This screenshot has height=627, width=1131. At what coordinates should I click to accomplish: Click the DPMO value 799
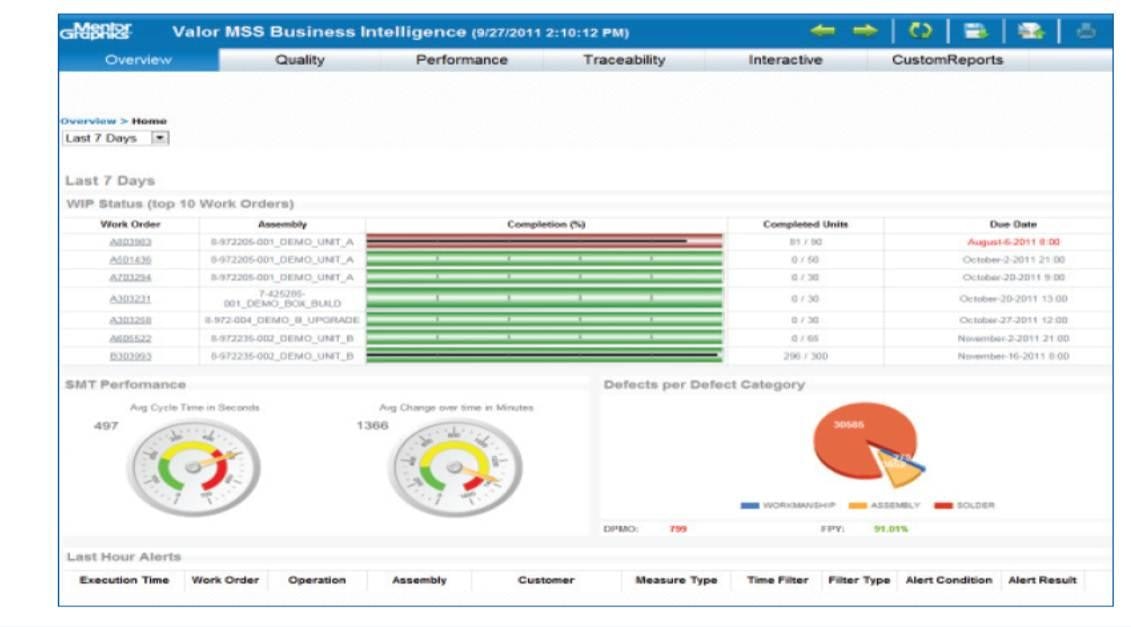tap(678, 529)
